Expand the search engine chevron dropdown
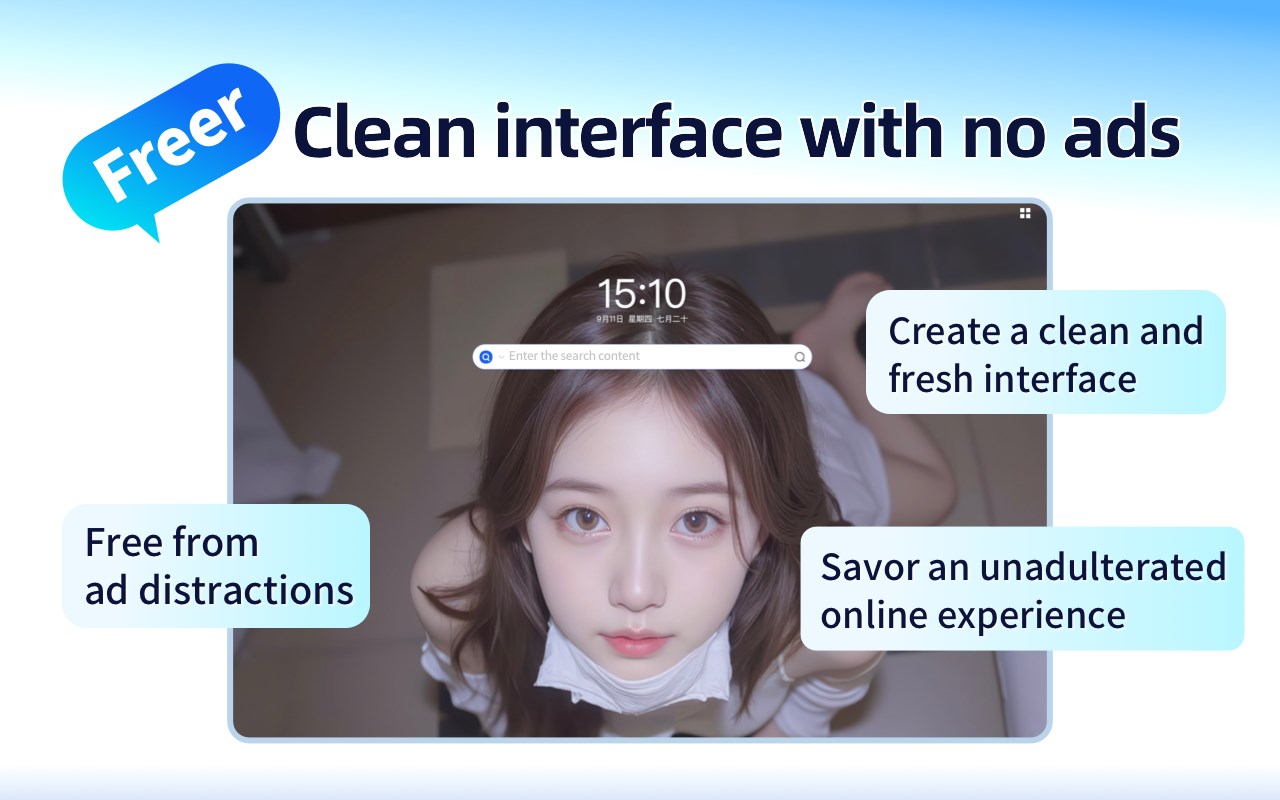1280x800 pixels. [501, 357]
